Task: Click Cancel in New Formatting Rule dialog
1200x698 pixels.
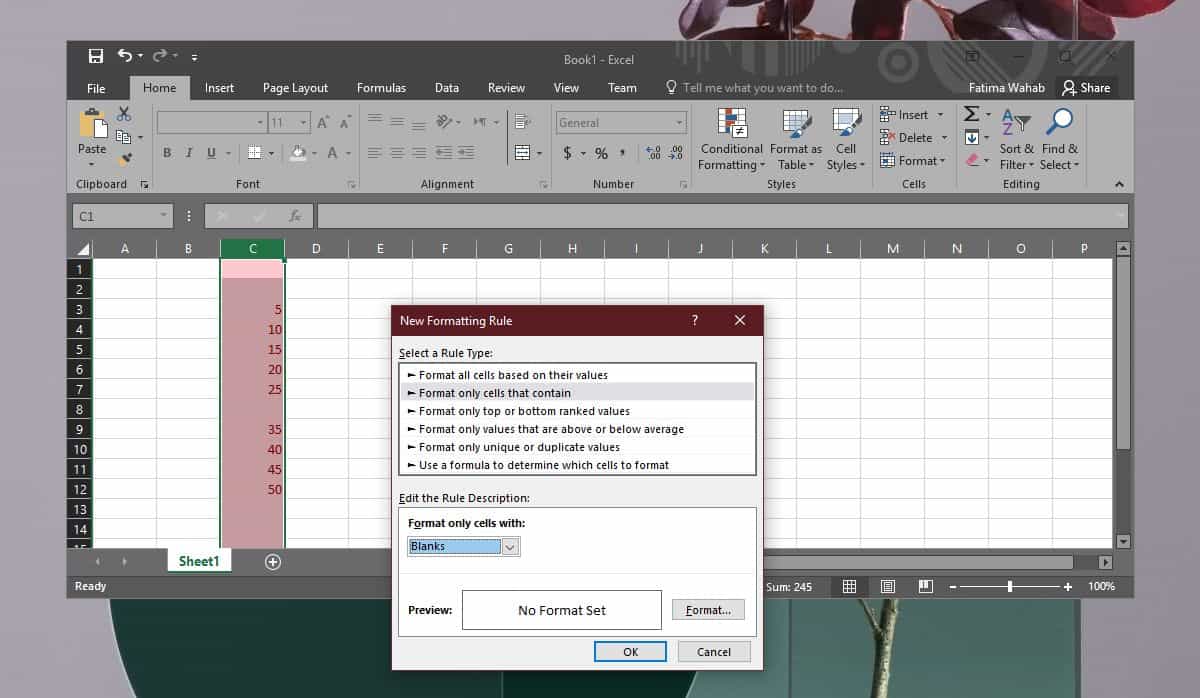Action: click(x=714, y=651)
